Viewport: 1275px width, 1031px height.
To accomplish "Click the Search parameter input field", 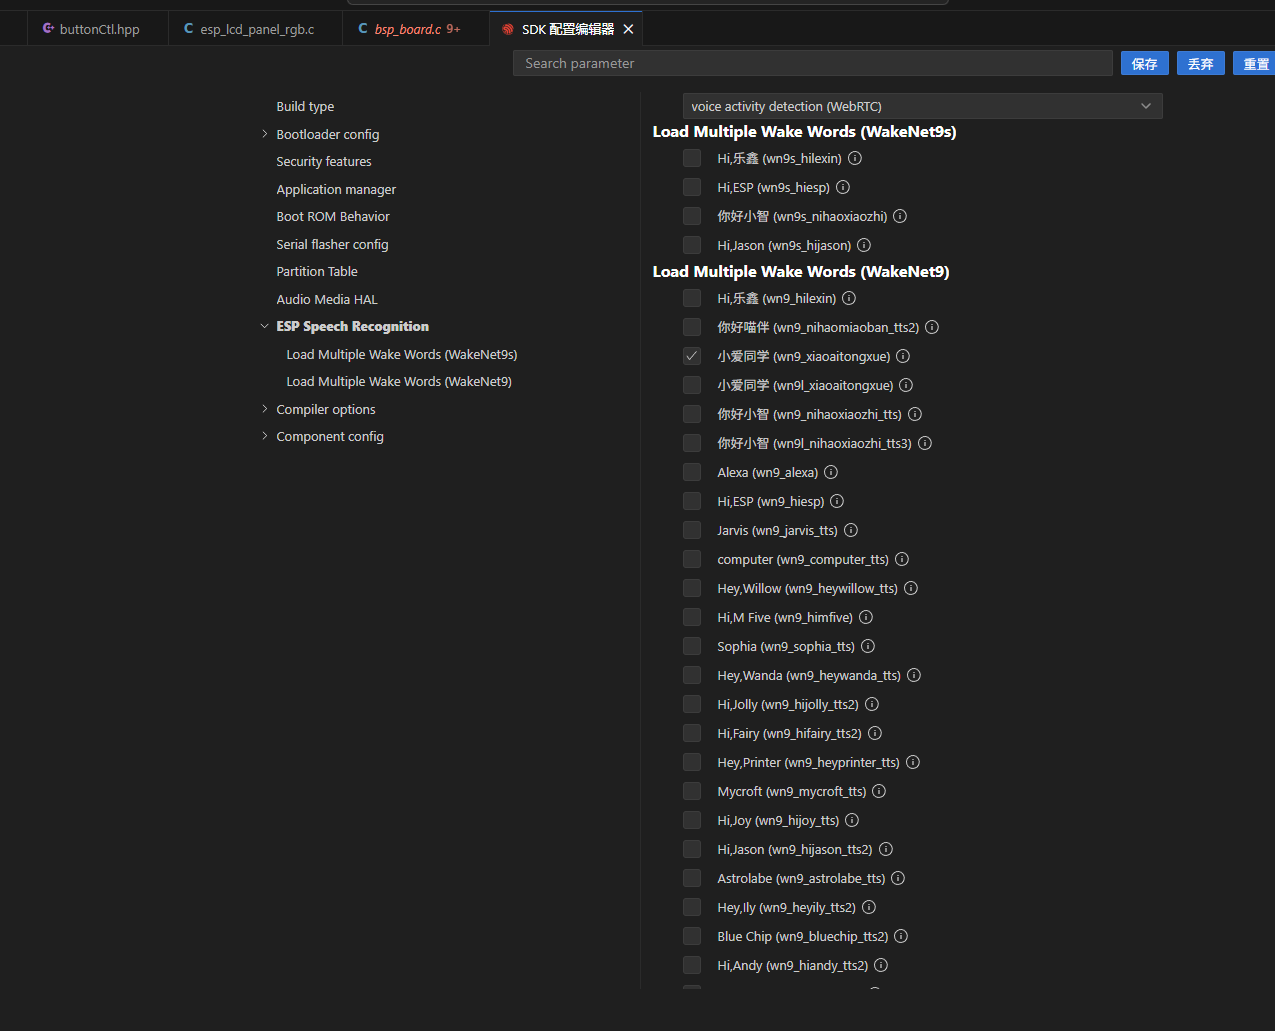I will point(812,63).
